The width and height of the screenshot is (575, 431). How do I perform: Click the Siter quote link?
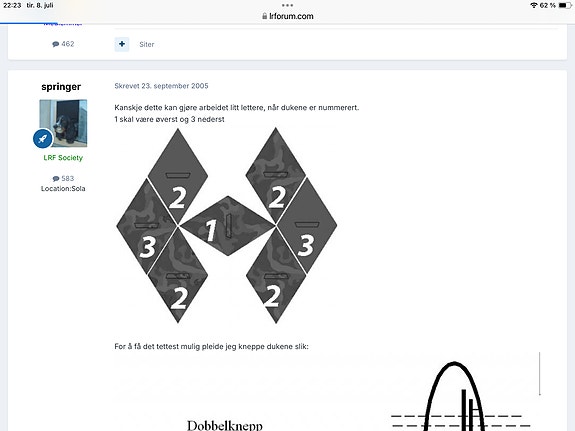pyautogui.click(x=147, y=44)
